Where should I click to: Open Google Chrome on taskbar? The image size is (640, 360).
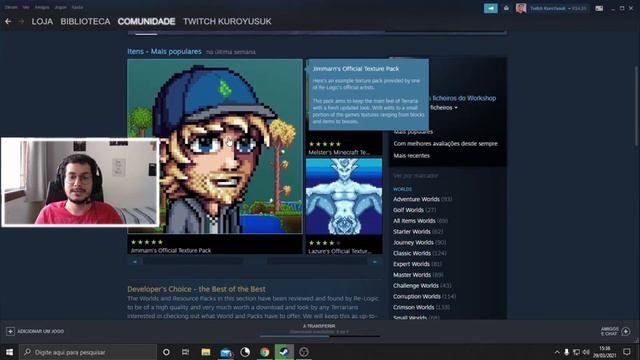pyautogui.click(x=264, y=352)
